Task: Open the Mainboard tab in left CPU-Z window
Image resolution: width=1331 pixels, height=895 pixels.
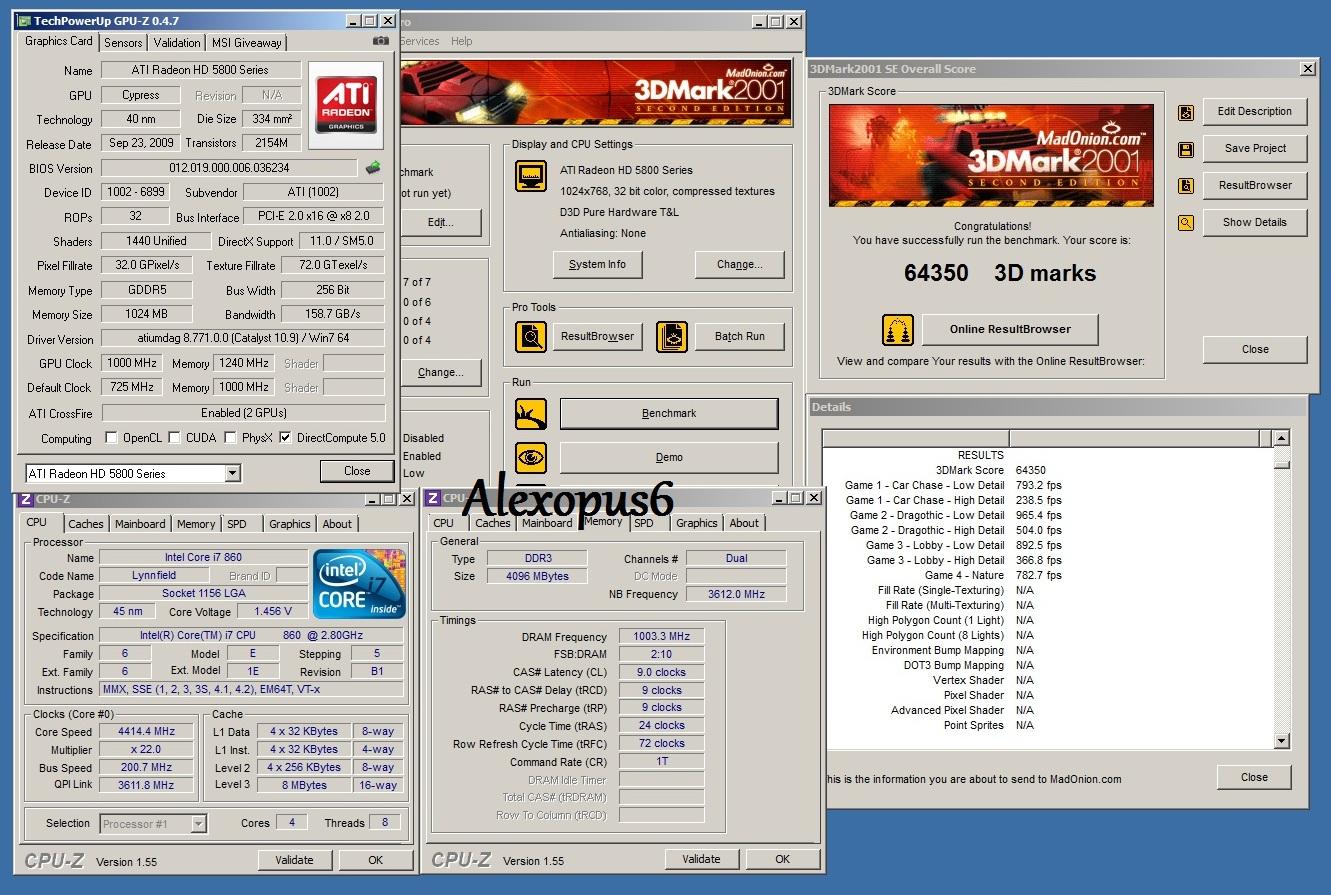Action: (140, 524)
